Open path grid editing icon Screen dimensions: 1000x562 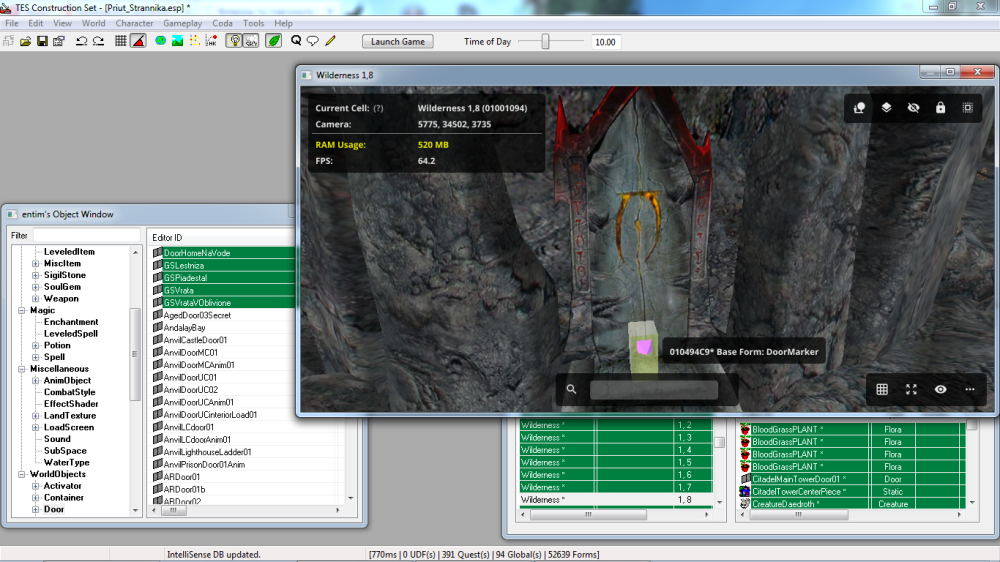pyautogui.click(x=195, y=41)
